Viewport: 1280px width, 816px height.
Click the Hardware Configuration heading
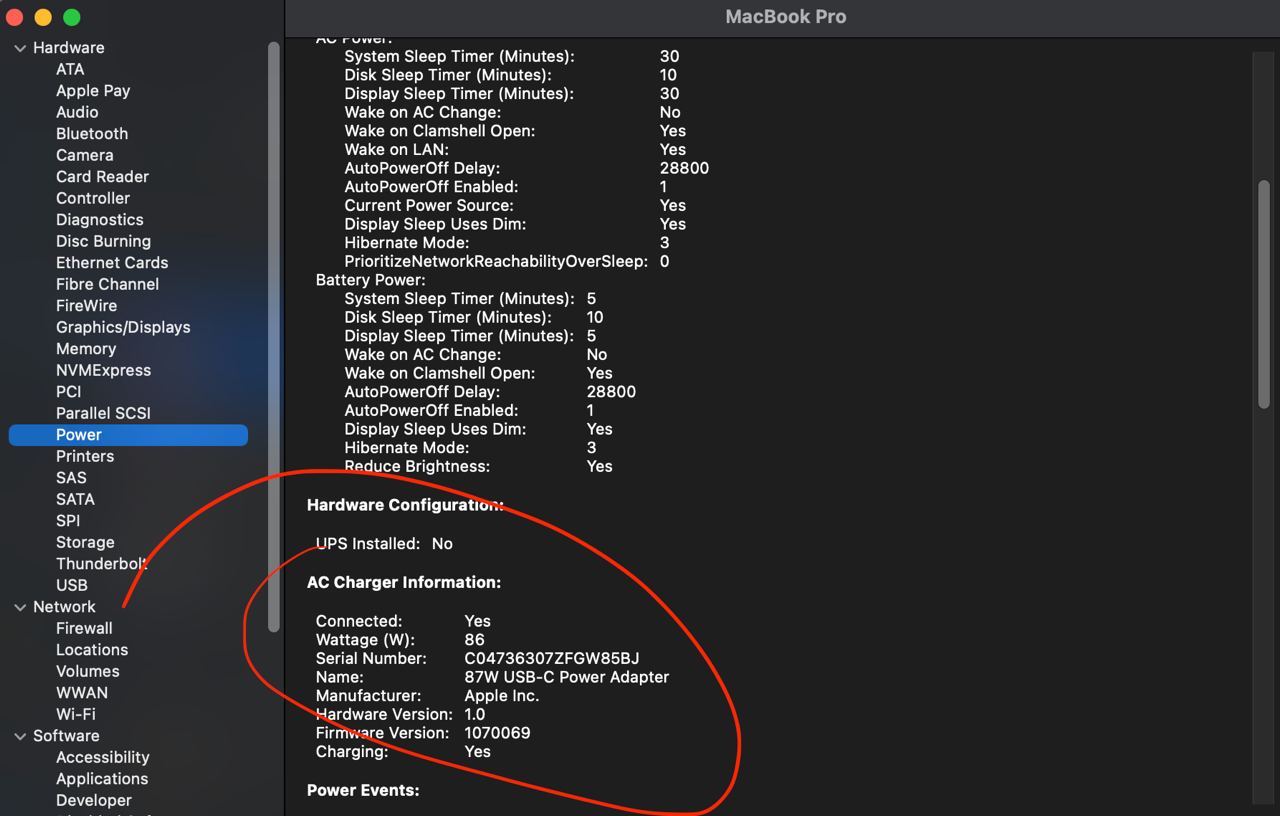(x=405, y=505)
